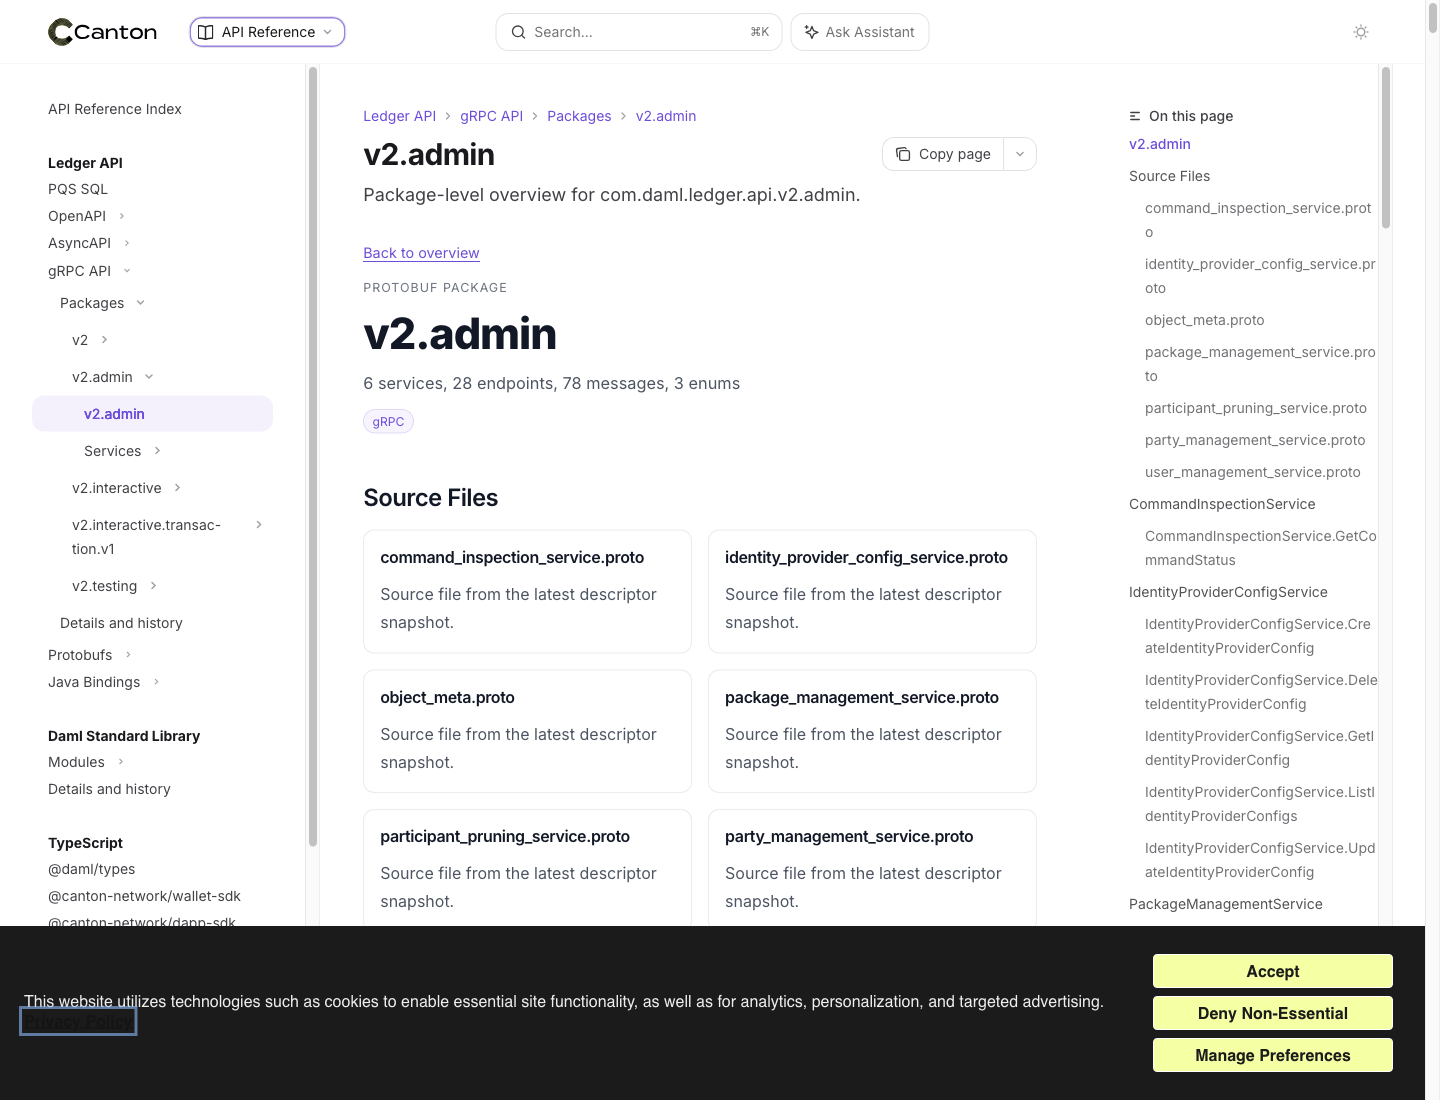
Task: Jump to party_management_service.proto in outline
Action: (1255, 440)
